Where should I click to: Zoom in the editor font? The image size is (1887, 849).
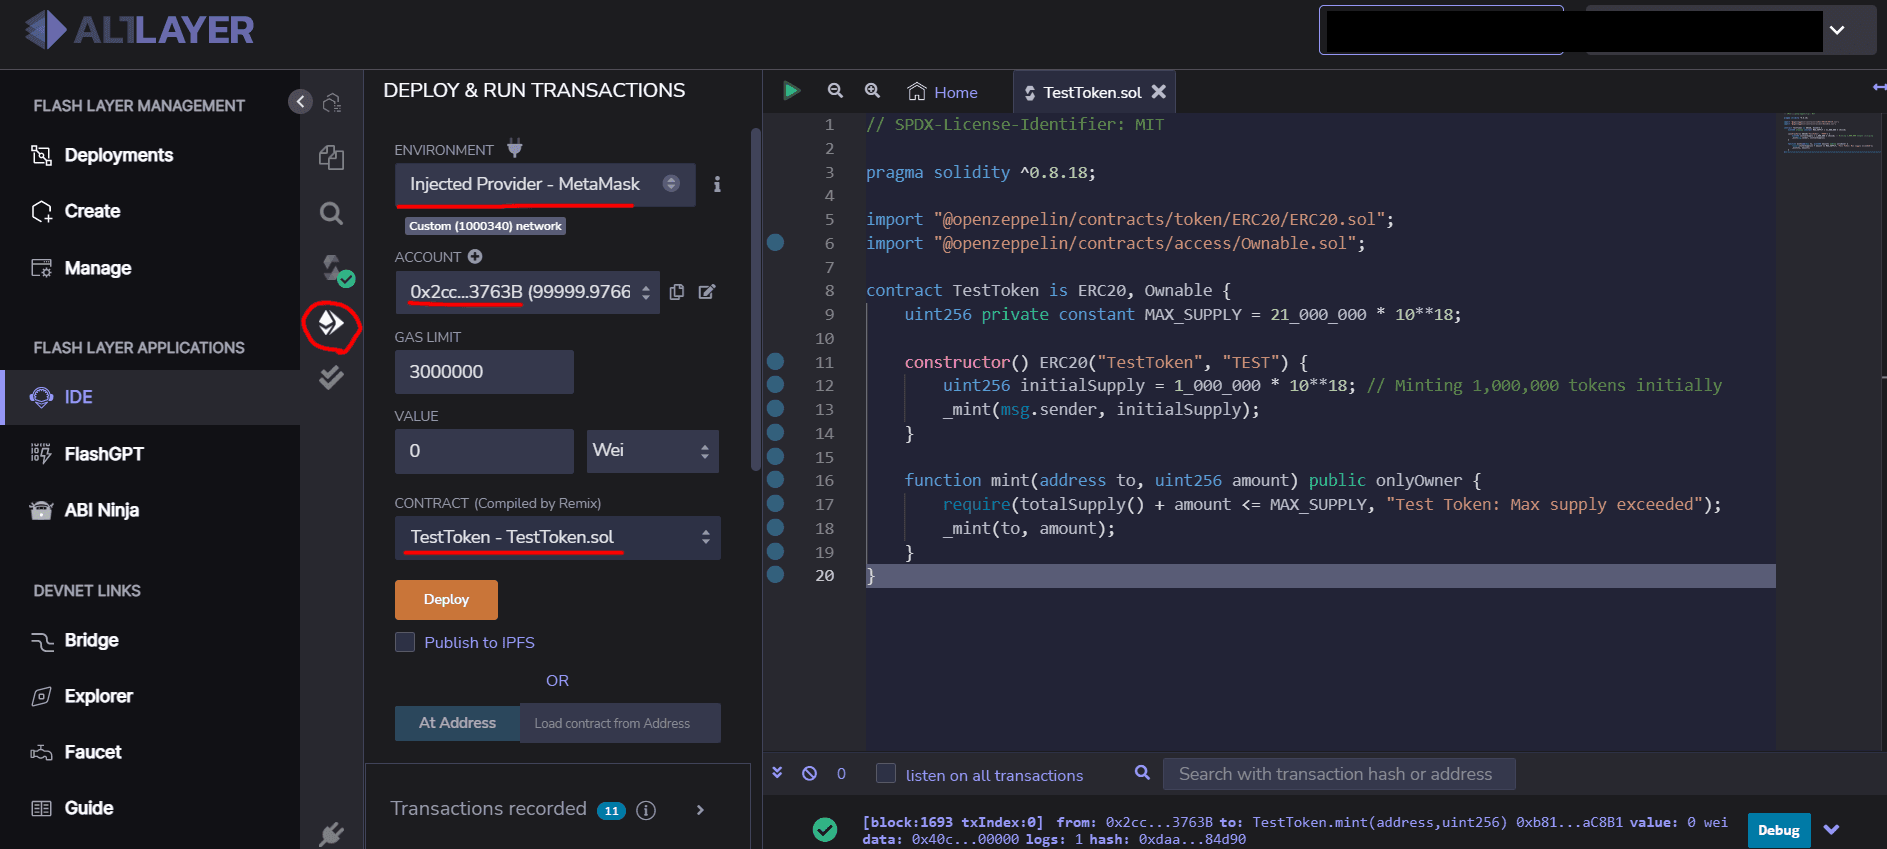coord(872,91)
